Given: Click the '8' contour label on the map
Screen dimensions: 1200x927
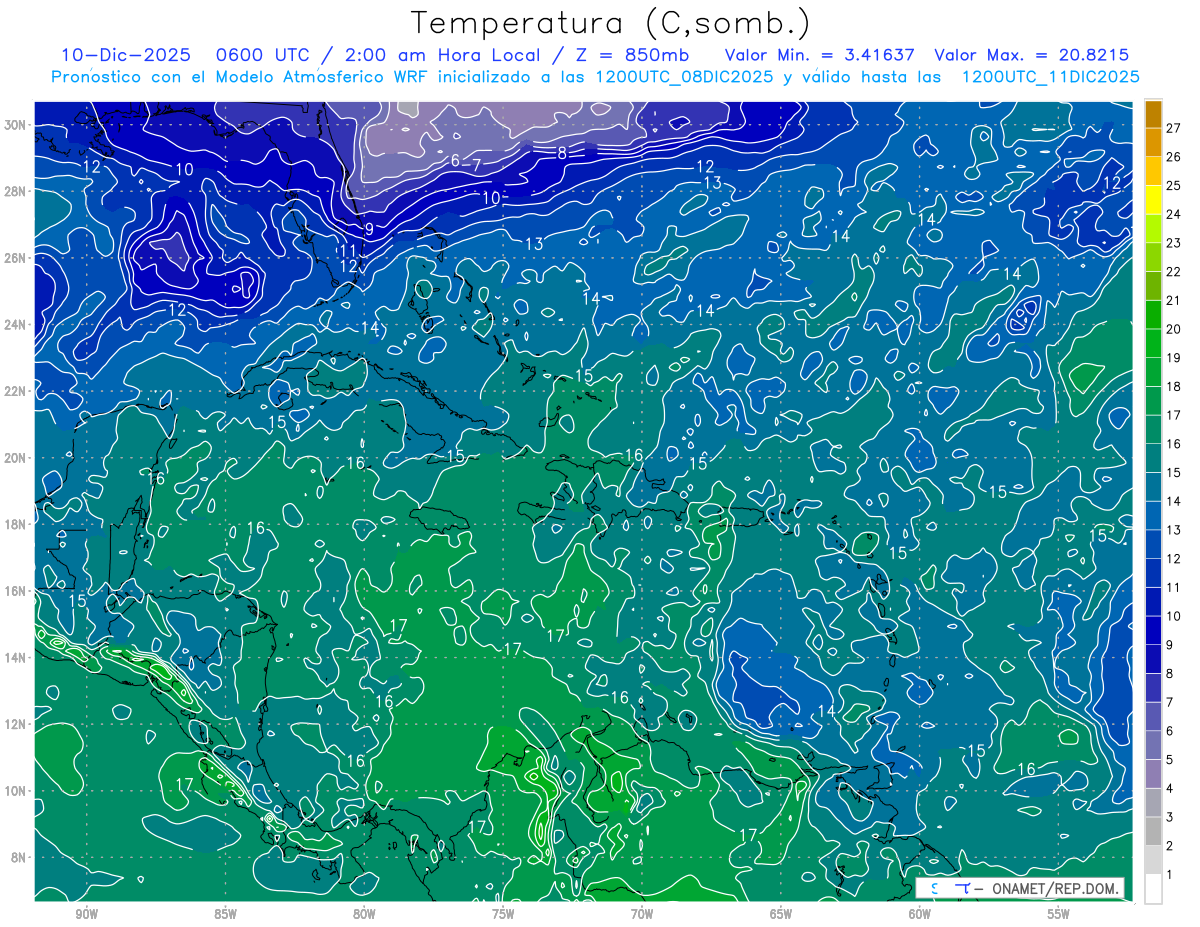Looking at the screenshot, I should 562,153.
